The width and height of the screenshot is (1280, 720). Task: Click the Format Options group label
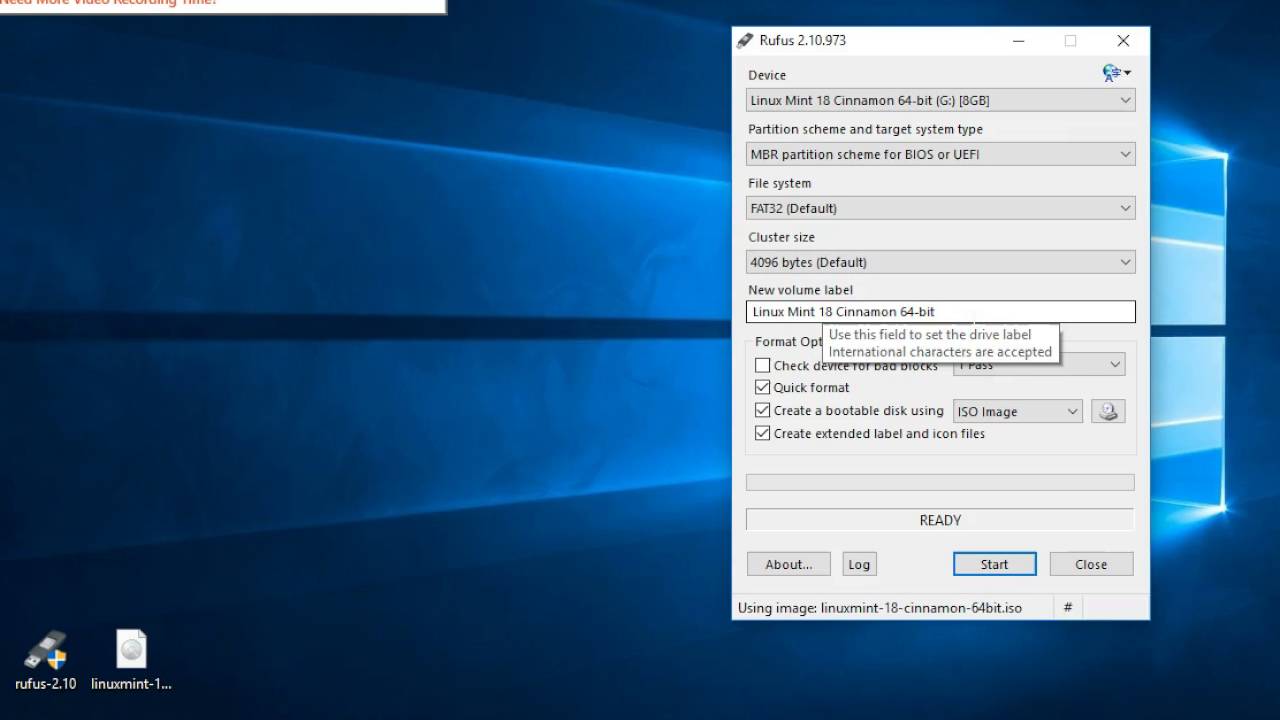click(x=789, y=342)
